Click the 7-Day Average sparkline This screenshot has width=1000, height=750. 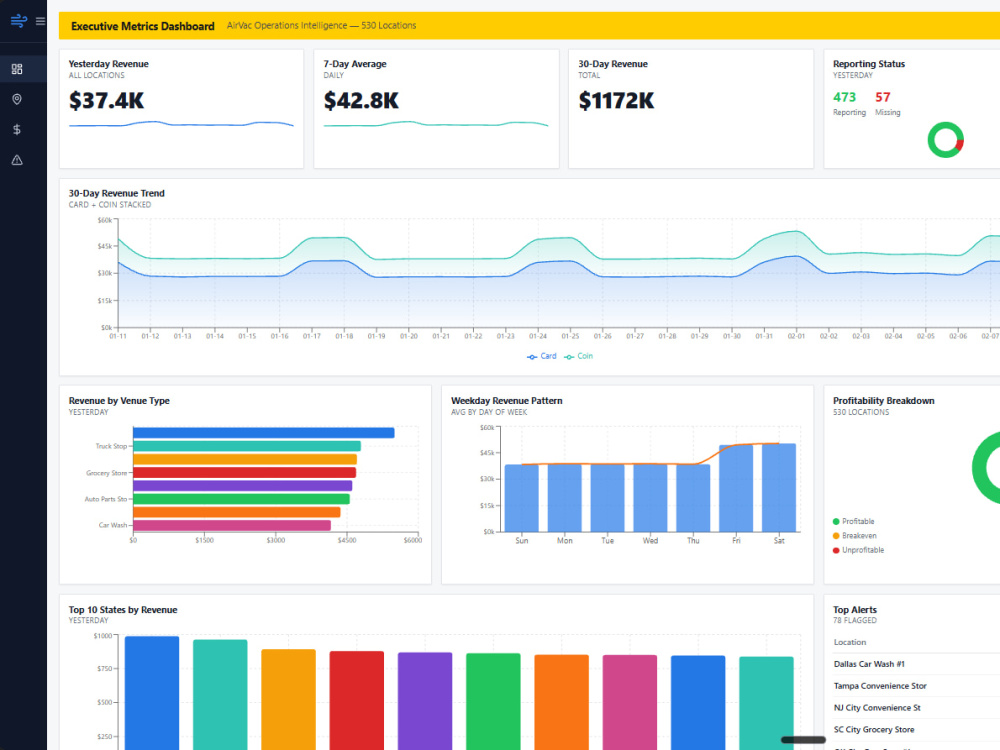[x=436, y=124]
